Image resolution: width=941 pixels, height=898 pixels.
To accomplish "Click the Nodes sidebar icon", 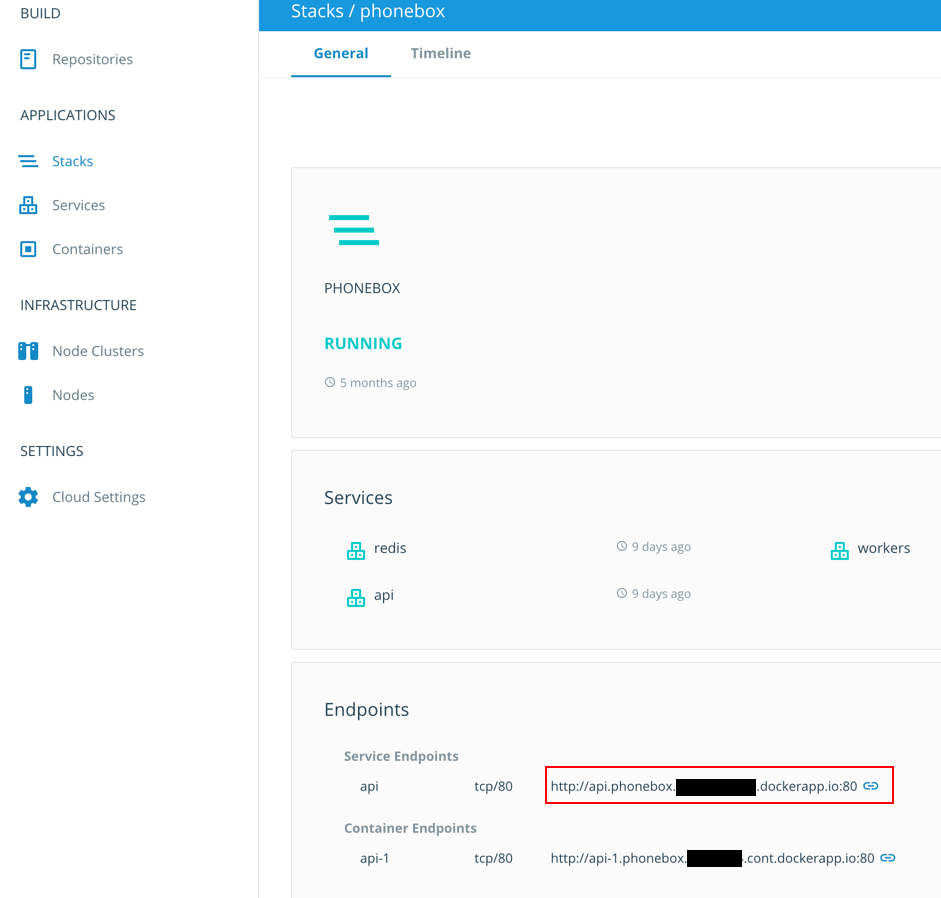I will (x=29, y=395).
